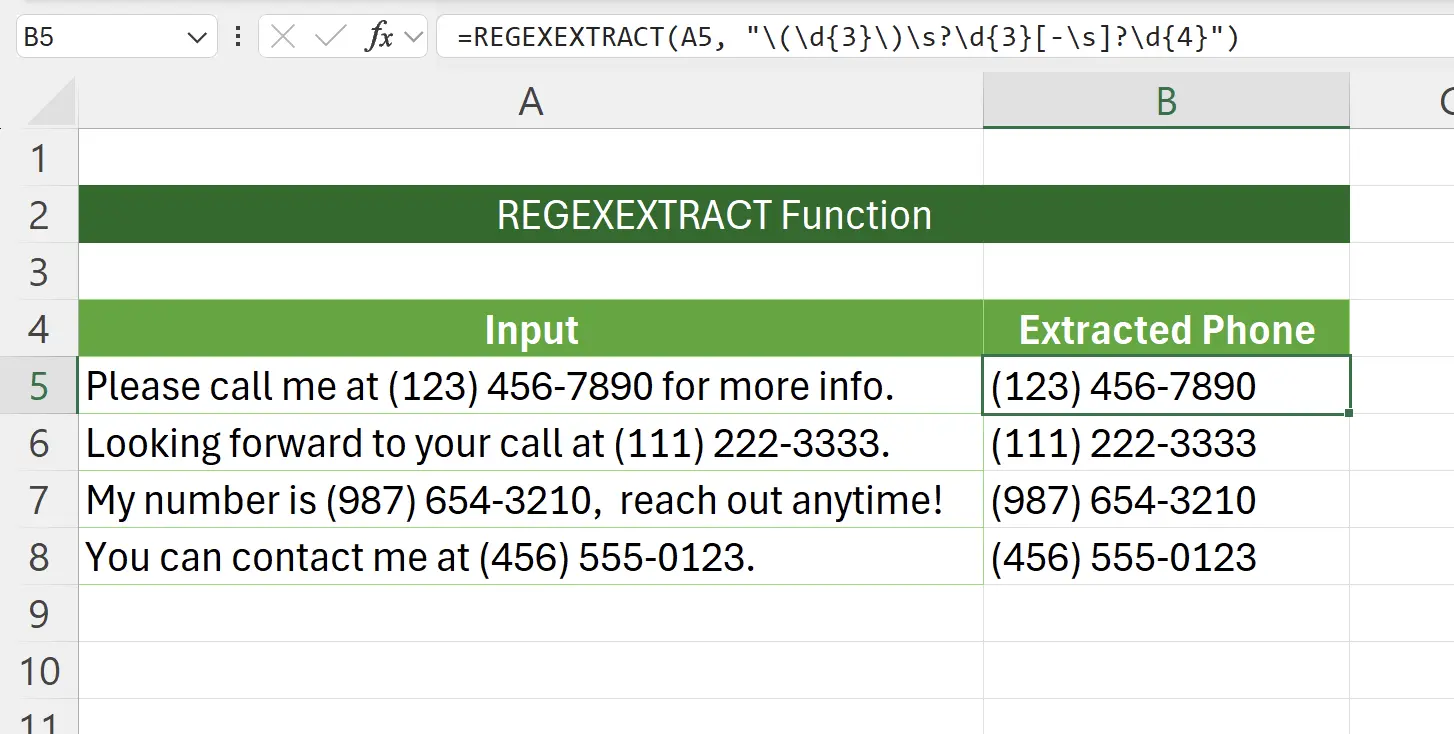Open the Name Box dropdown

pyautogui.click(x=197, y=36)
